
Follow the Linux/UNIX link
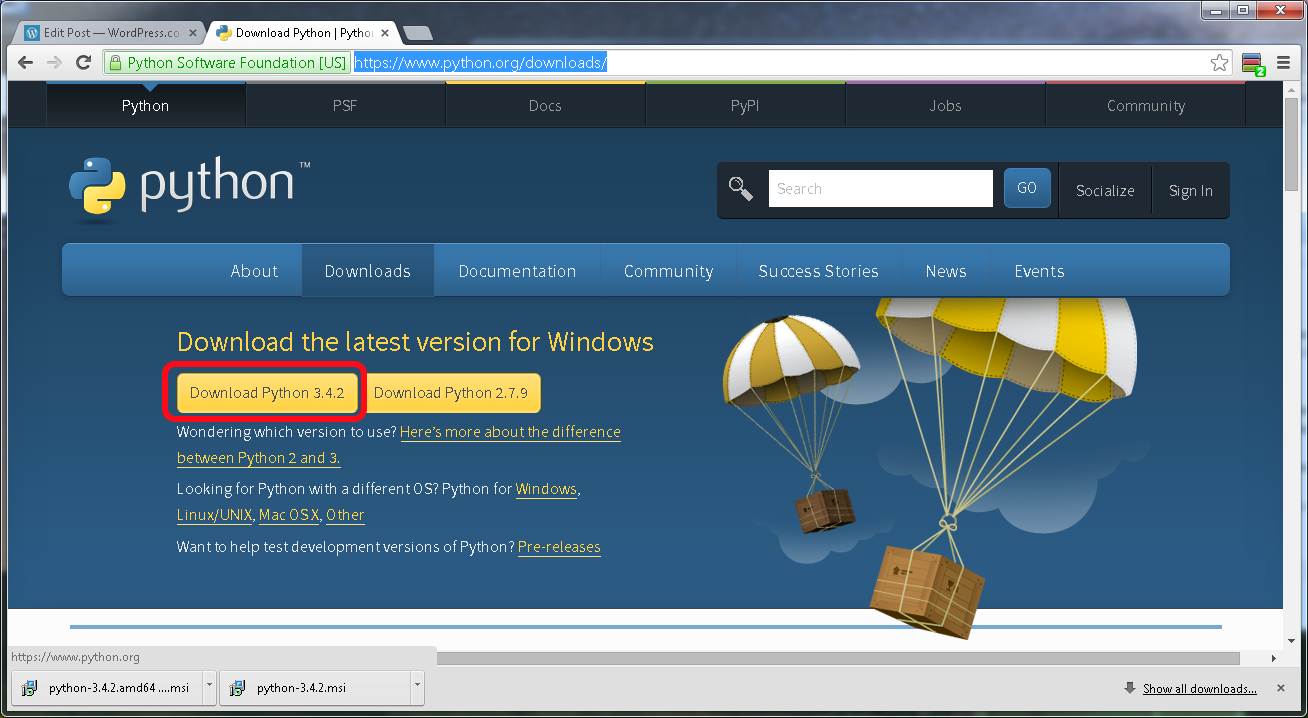coord(214,515)
